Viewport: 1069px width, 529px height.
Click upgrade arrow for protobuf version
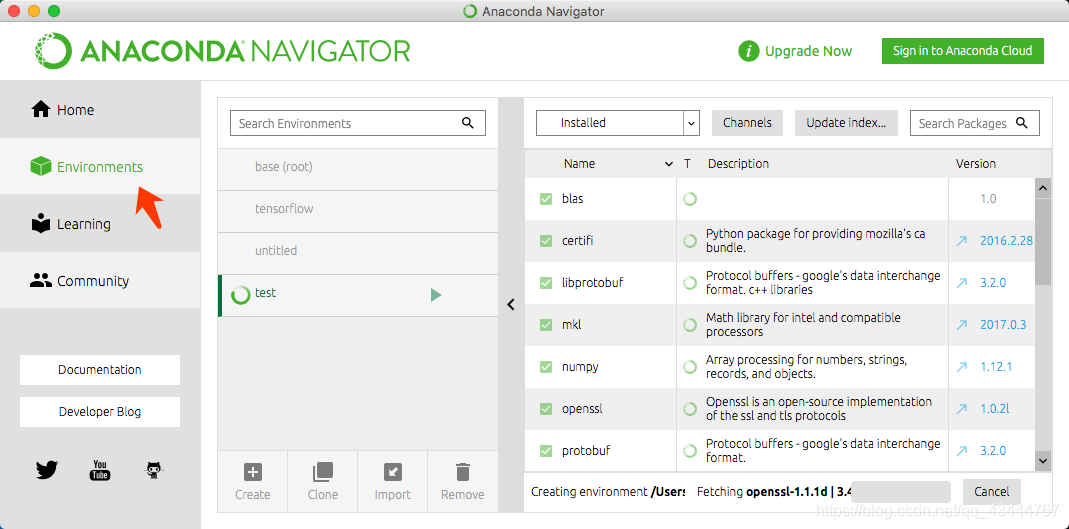coord(962,451)
